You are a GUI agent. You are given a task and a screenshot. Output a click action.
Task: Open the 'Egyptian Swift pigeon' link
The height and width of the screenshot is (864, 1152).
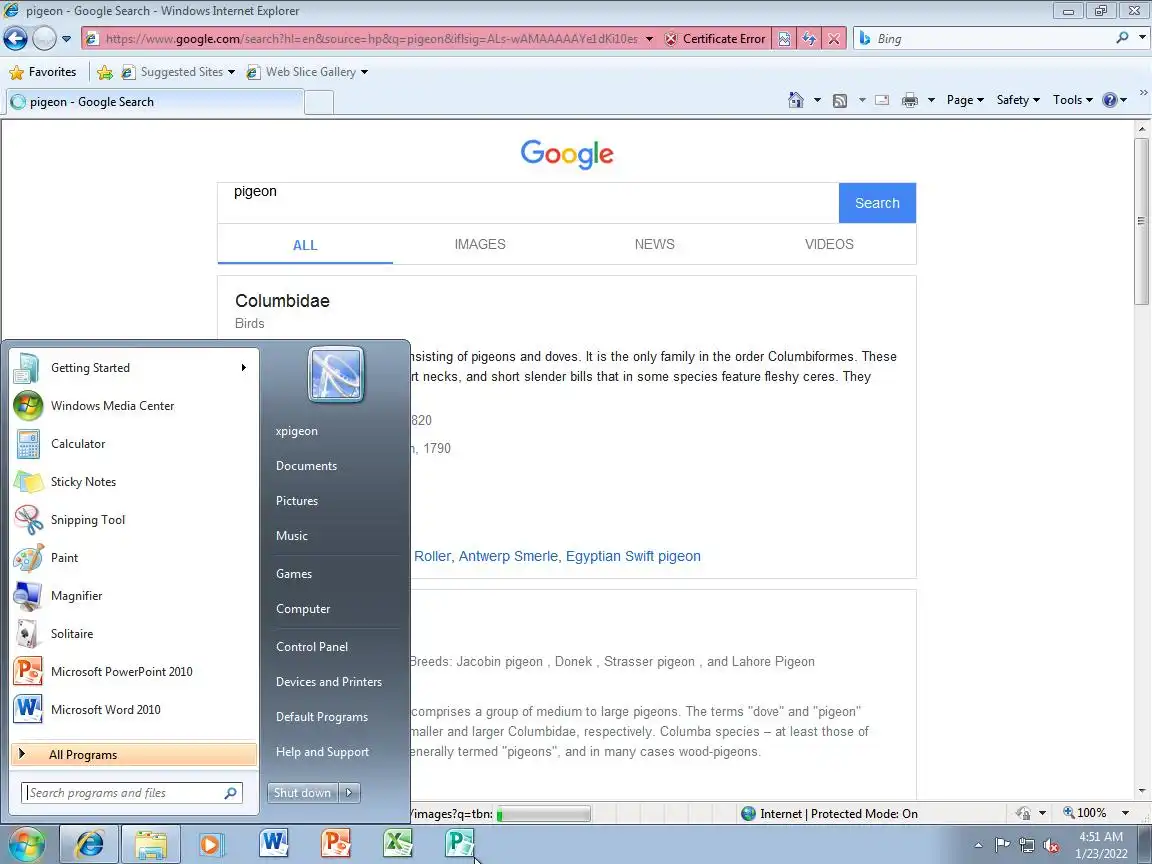[x=633, y=556]
